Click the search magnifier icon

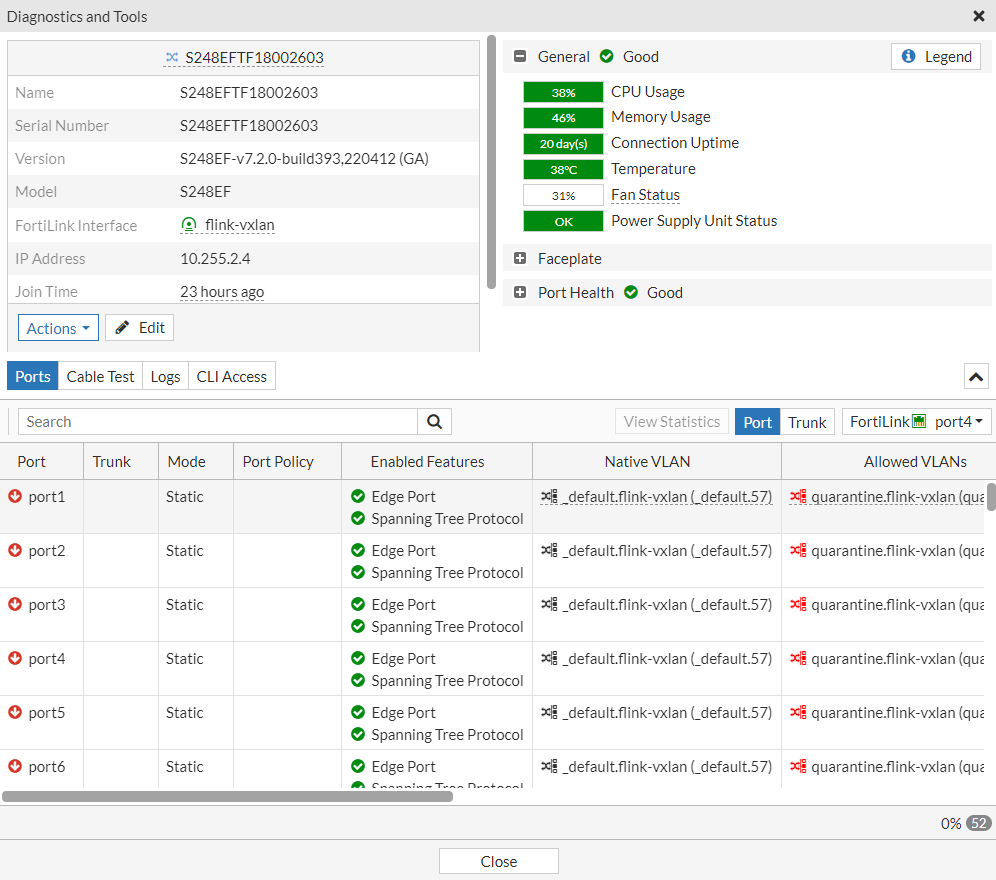click(x=434, y=421)
